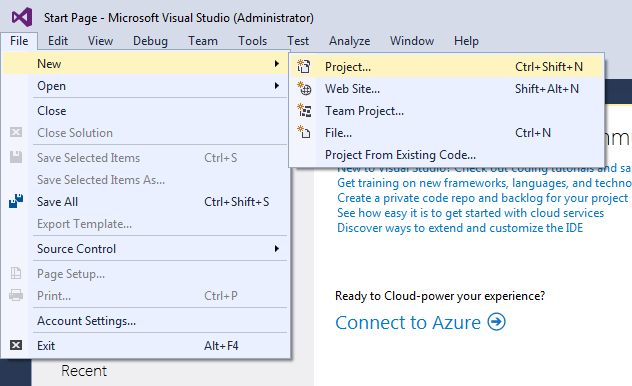
Task: Open Get training on new frameworks link
Action: (x=484, y=183)
